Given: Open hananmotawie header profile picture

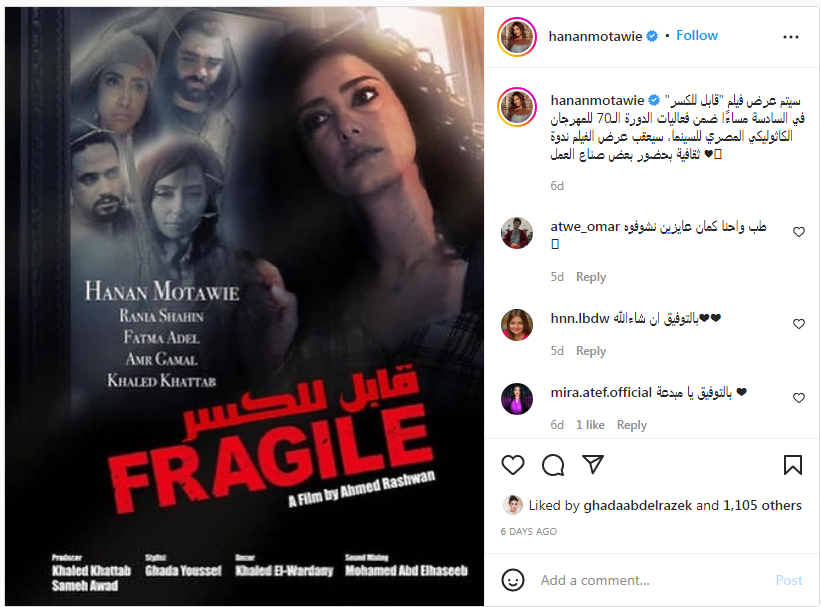Looking at the screenshot, I should tap(517, 37).
